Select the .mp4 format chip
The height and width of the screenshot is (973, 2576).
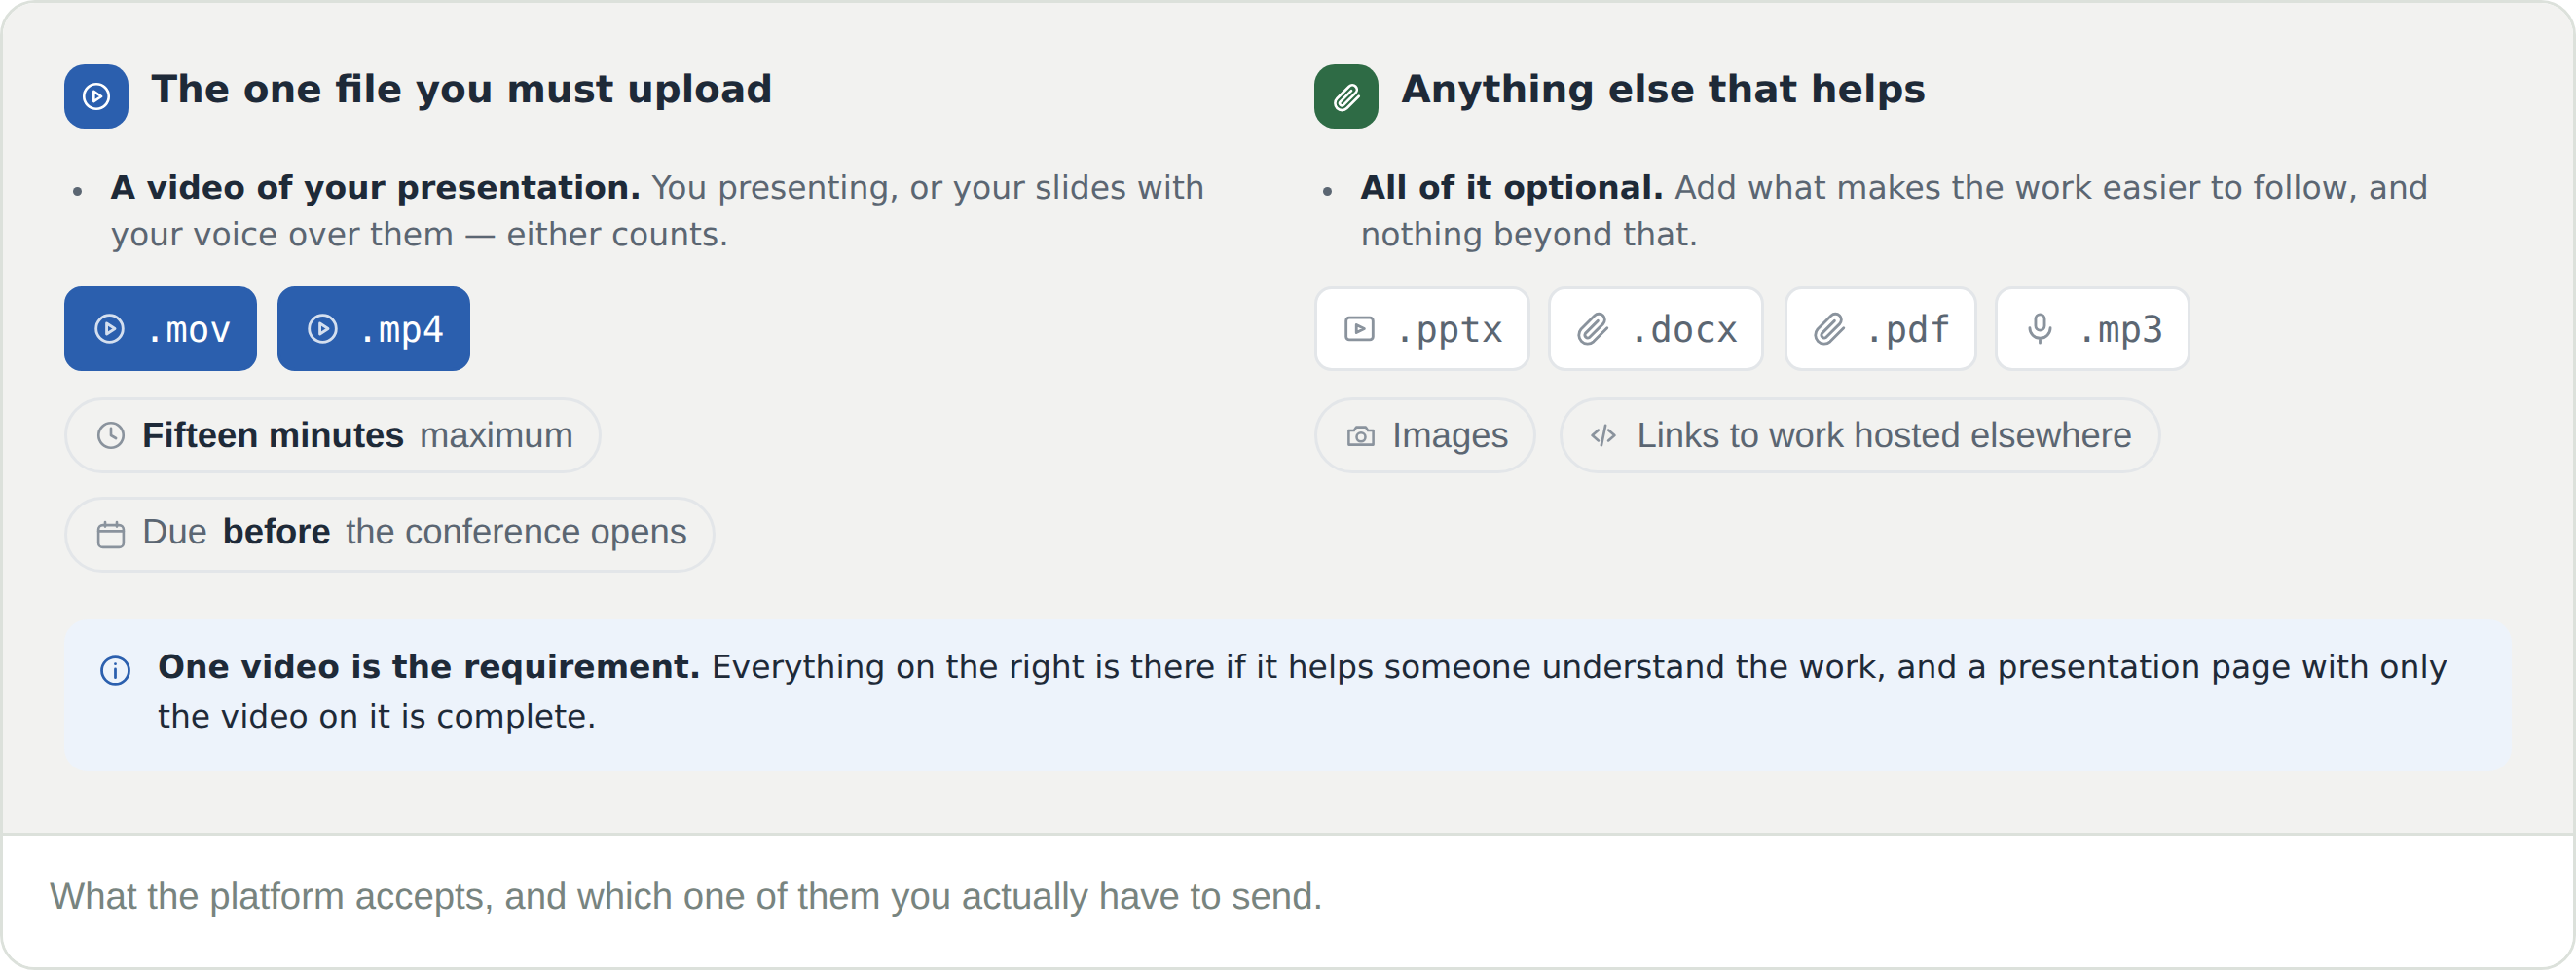374,329
